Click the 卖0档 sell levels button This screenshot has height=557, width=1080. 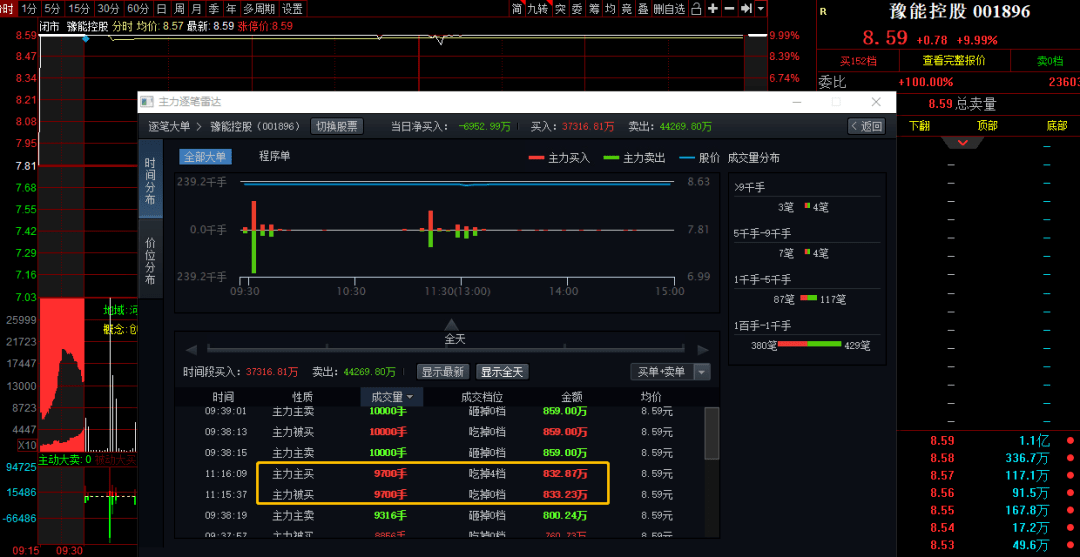coord(1049,61)
